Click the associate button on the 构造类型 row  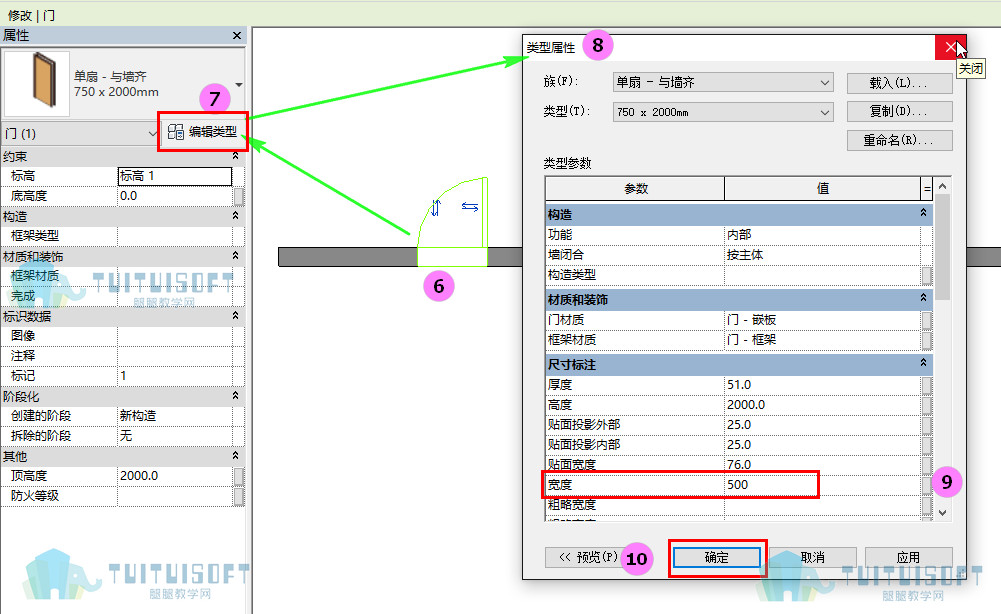click(x=926, y=275)
